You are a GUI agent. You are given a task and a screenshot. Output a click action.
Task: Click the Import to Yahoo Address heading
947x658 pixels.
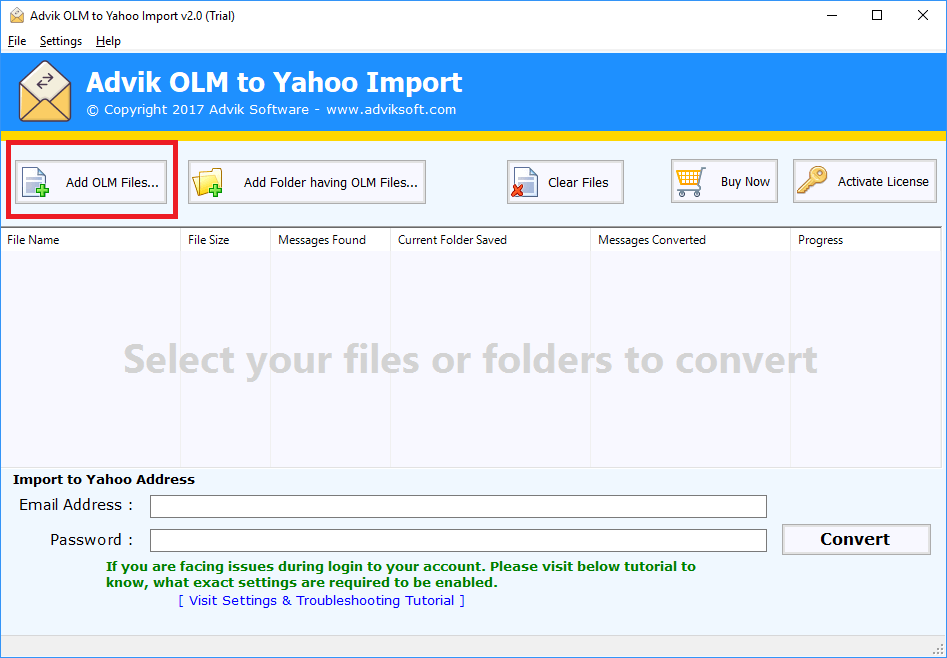(104, 480)
